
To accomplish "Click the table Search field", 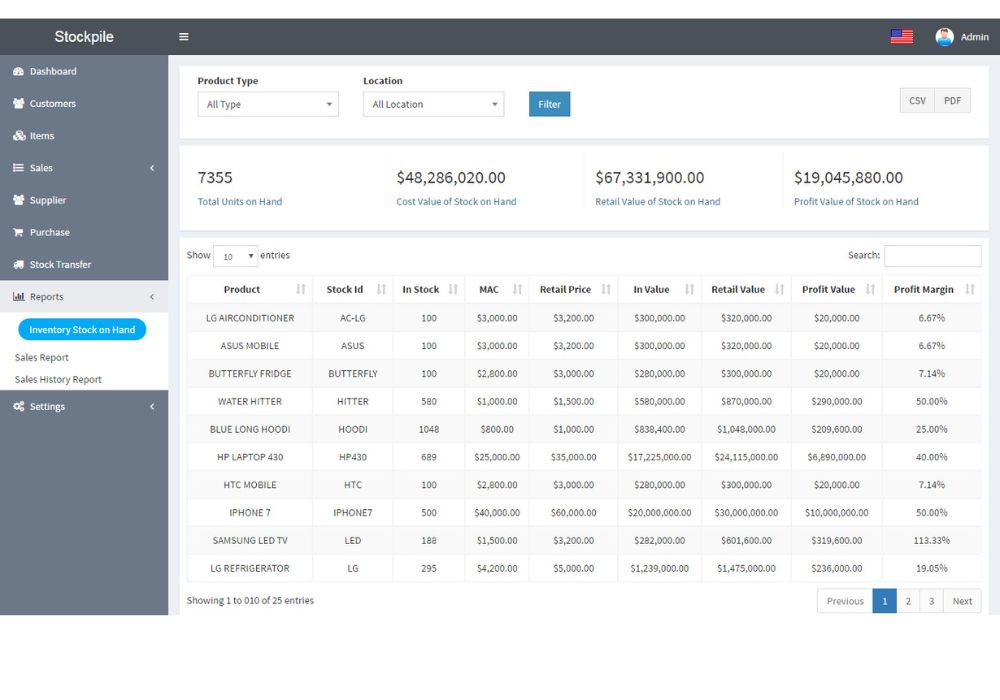I will tap(932, 256).
